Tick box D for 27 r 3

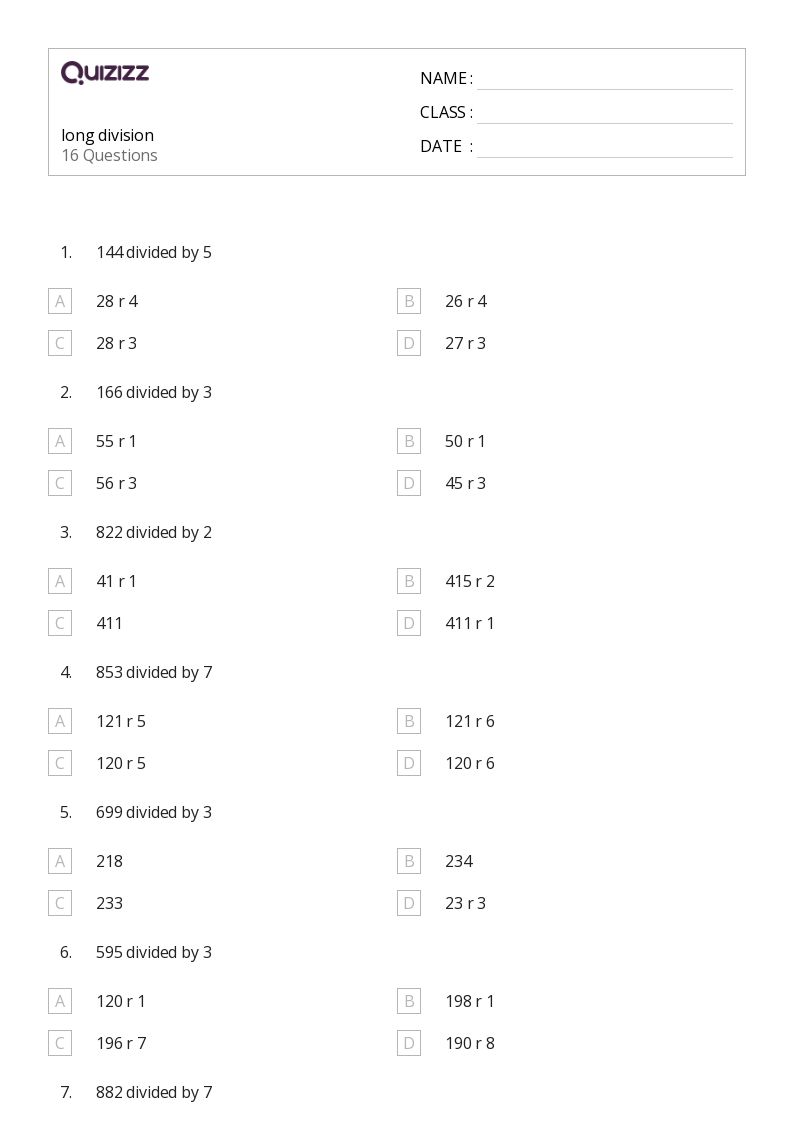409,343
